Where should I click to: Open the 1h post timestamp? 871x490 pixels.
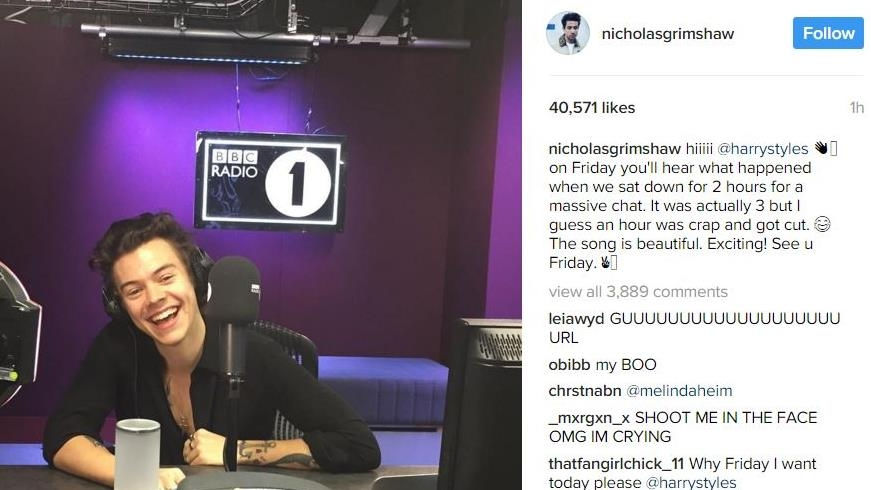click(857, 108)
